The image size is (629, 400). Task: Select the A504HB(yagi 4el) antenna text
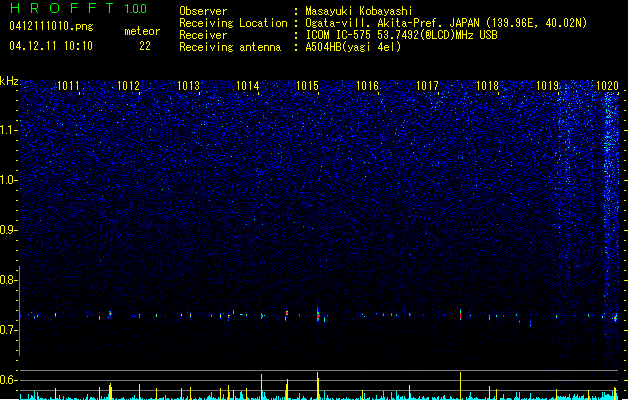[x=353, y=47]
